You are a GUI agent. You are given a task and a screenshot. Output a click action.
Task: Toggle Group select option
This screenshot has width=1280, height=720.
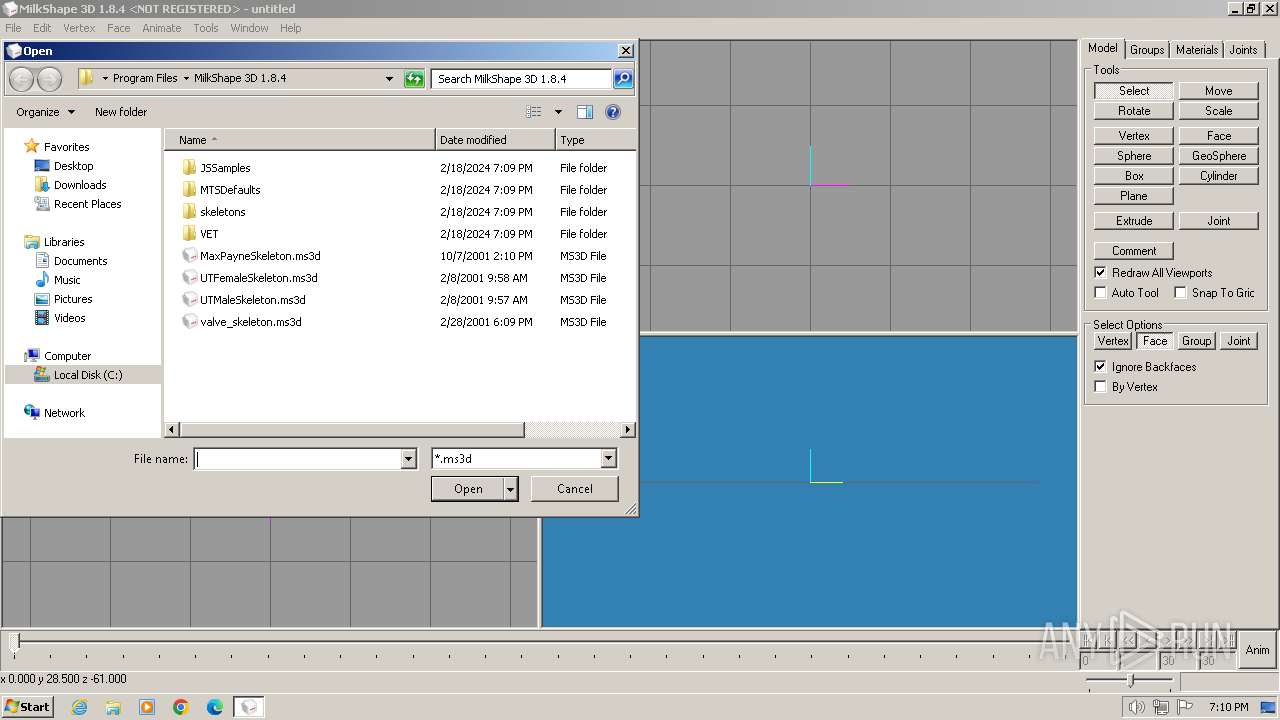[x=1196, y=341]
